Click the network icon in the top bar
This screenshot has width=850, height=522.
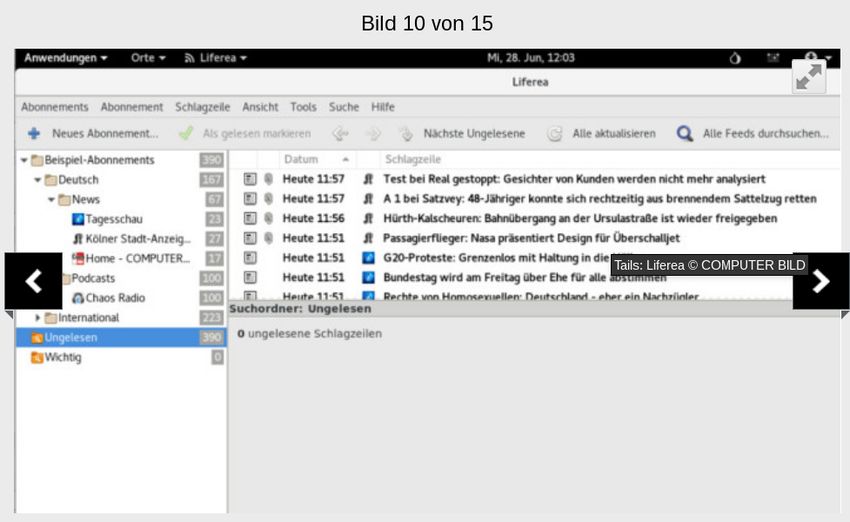pyautogui.click(x=773, y=57)
